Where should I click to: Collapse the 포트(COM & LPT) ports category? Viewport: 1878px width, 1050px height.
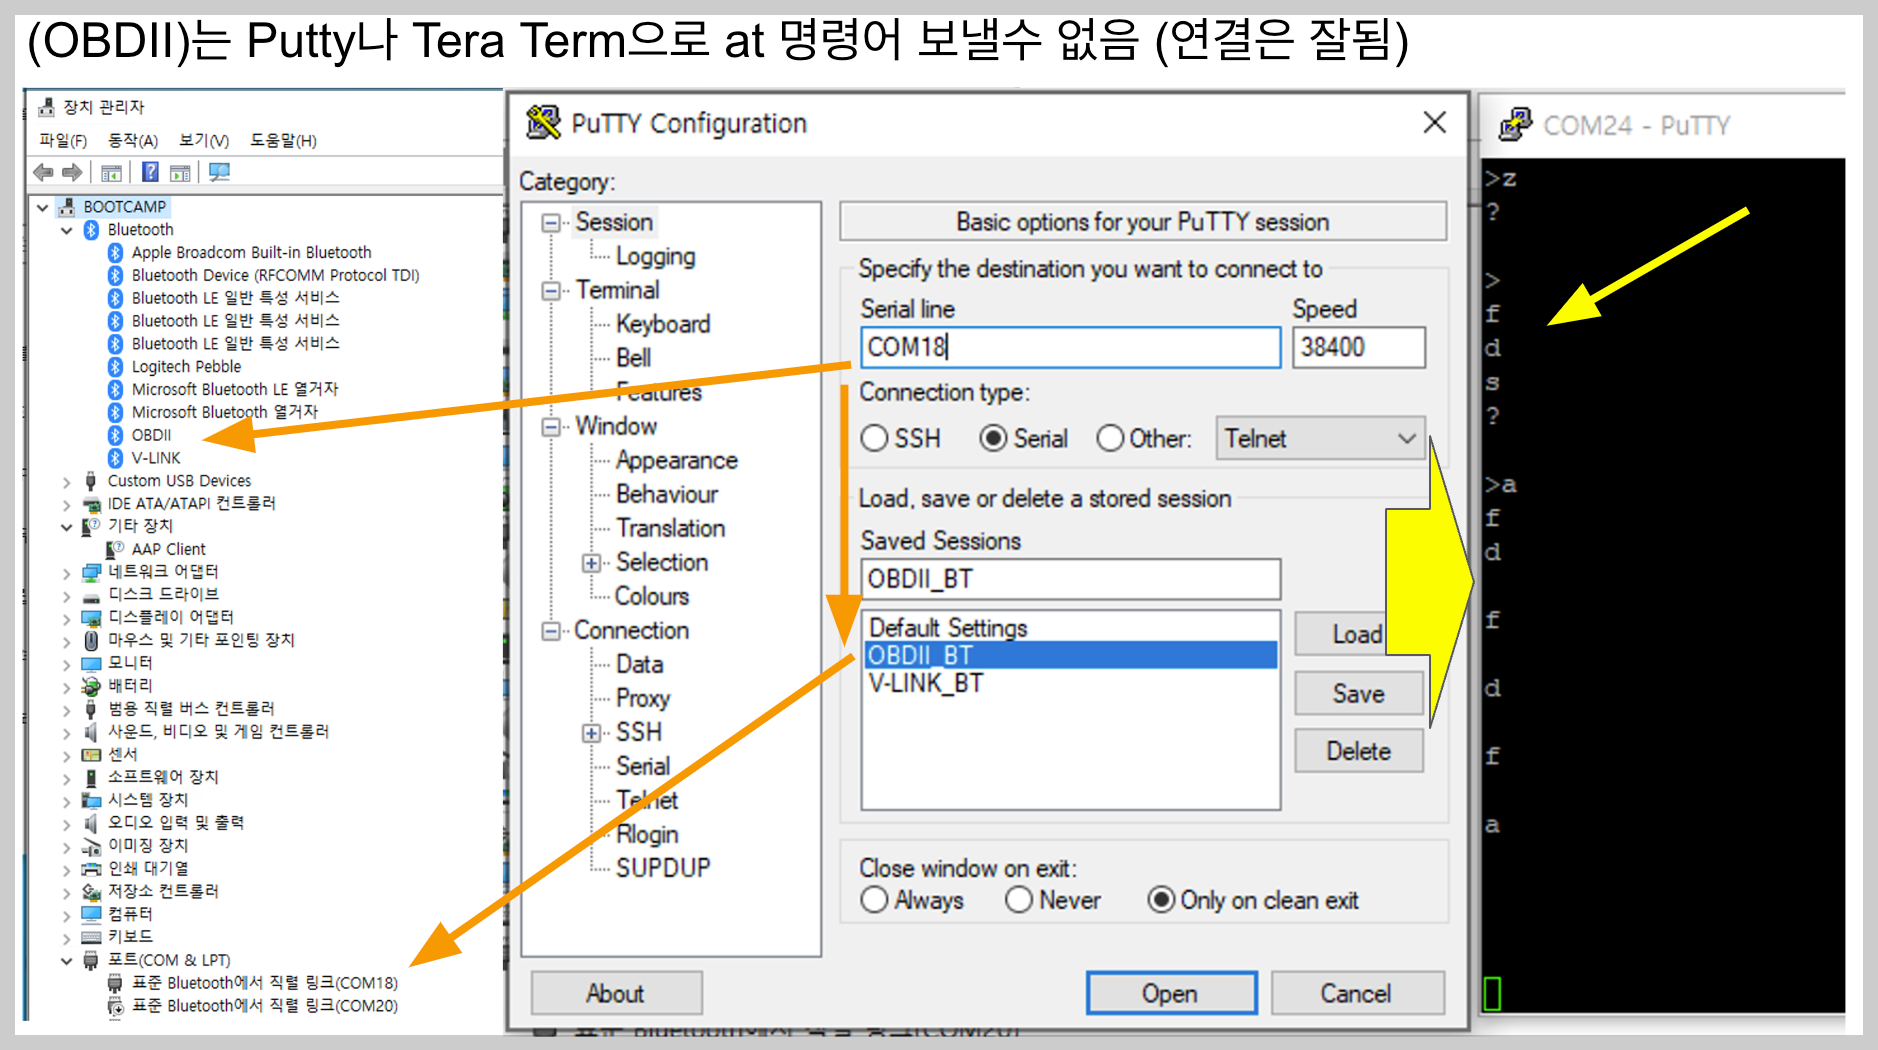(x=67, y=961)
